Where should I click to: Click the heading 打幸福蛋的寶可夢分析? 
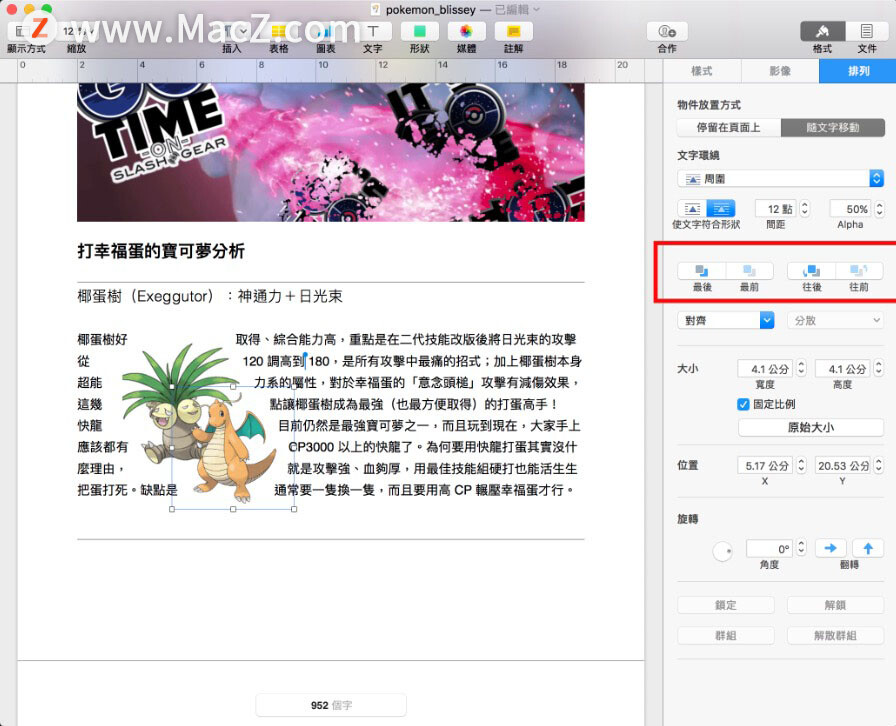[161, 251]
